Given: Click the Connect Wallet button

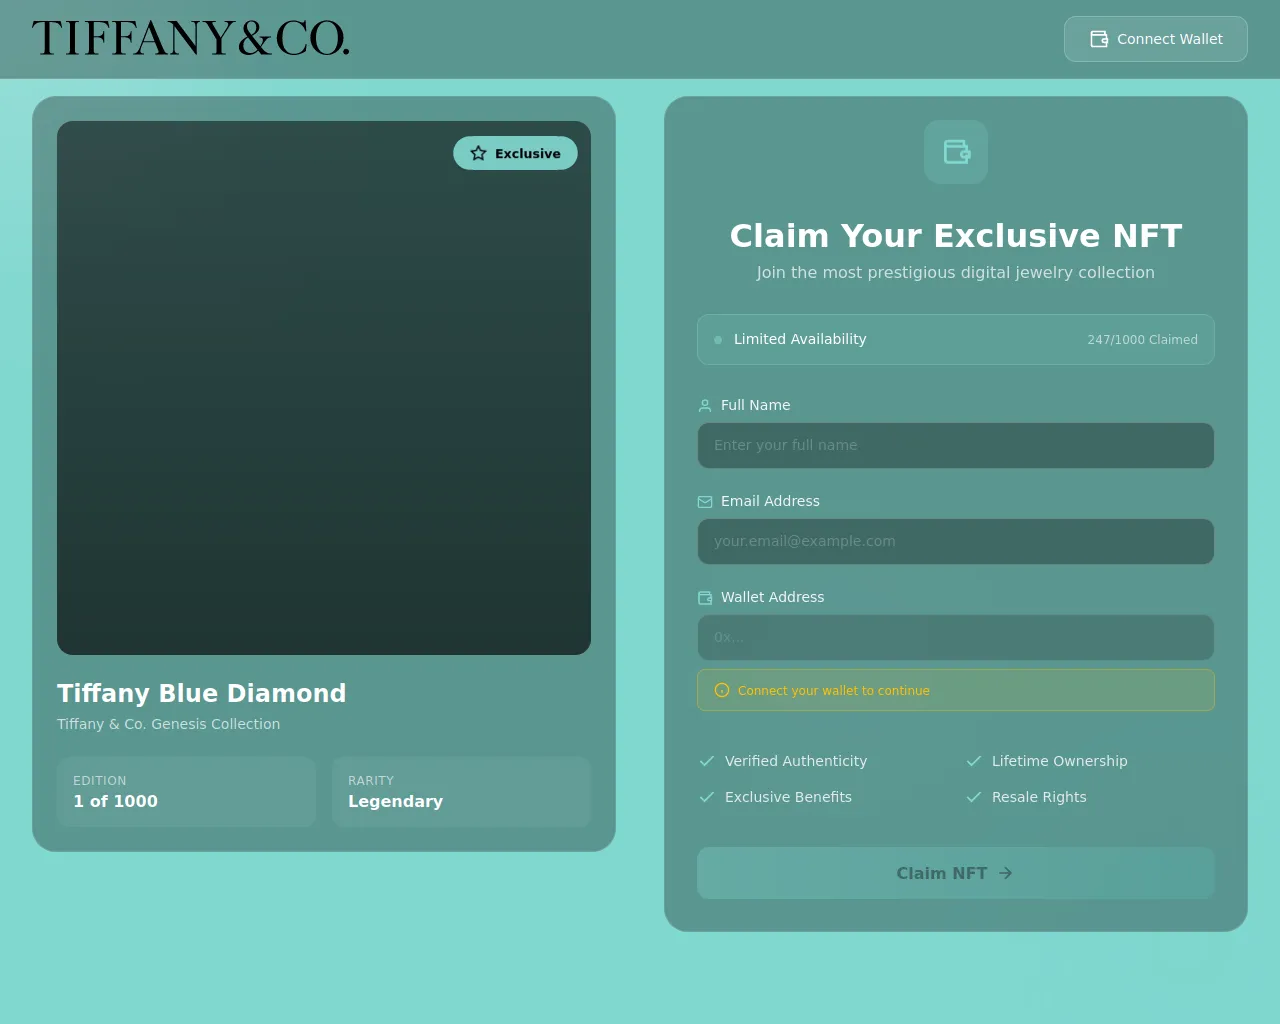Looking at the screenshot, I should (1155, 39).
